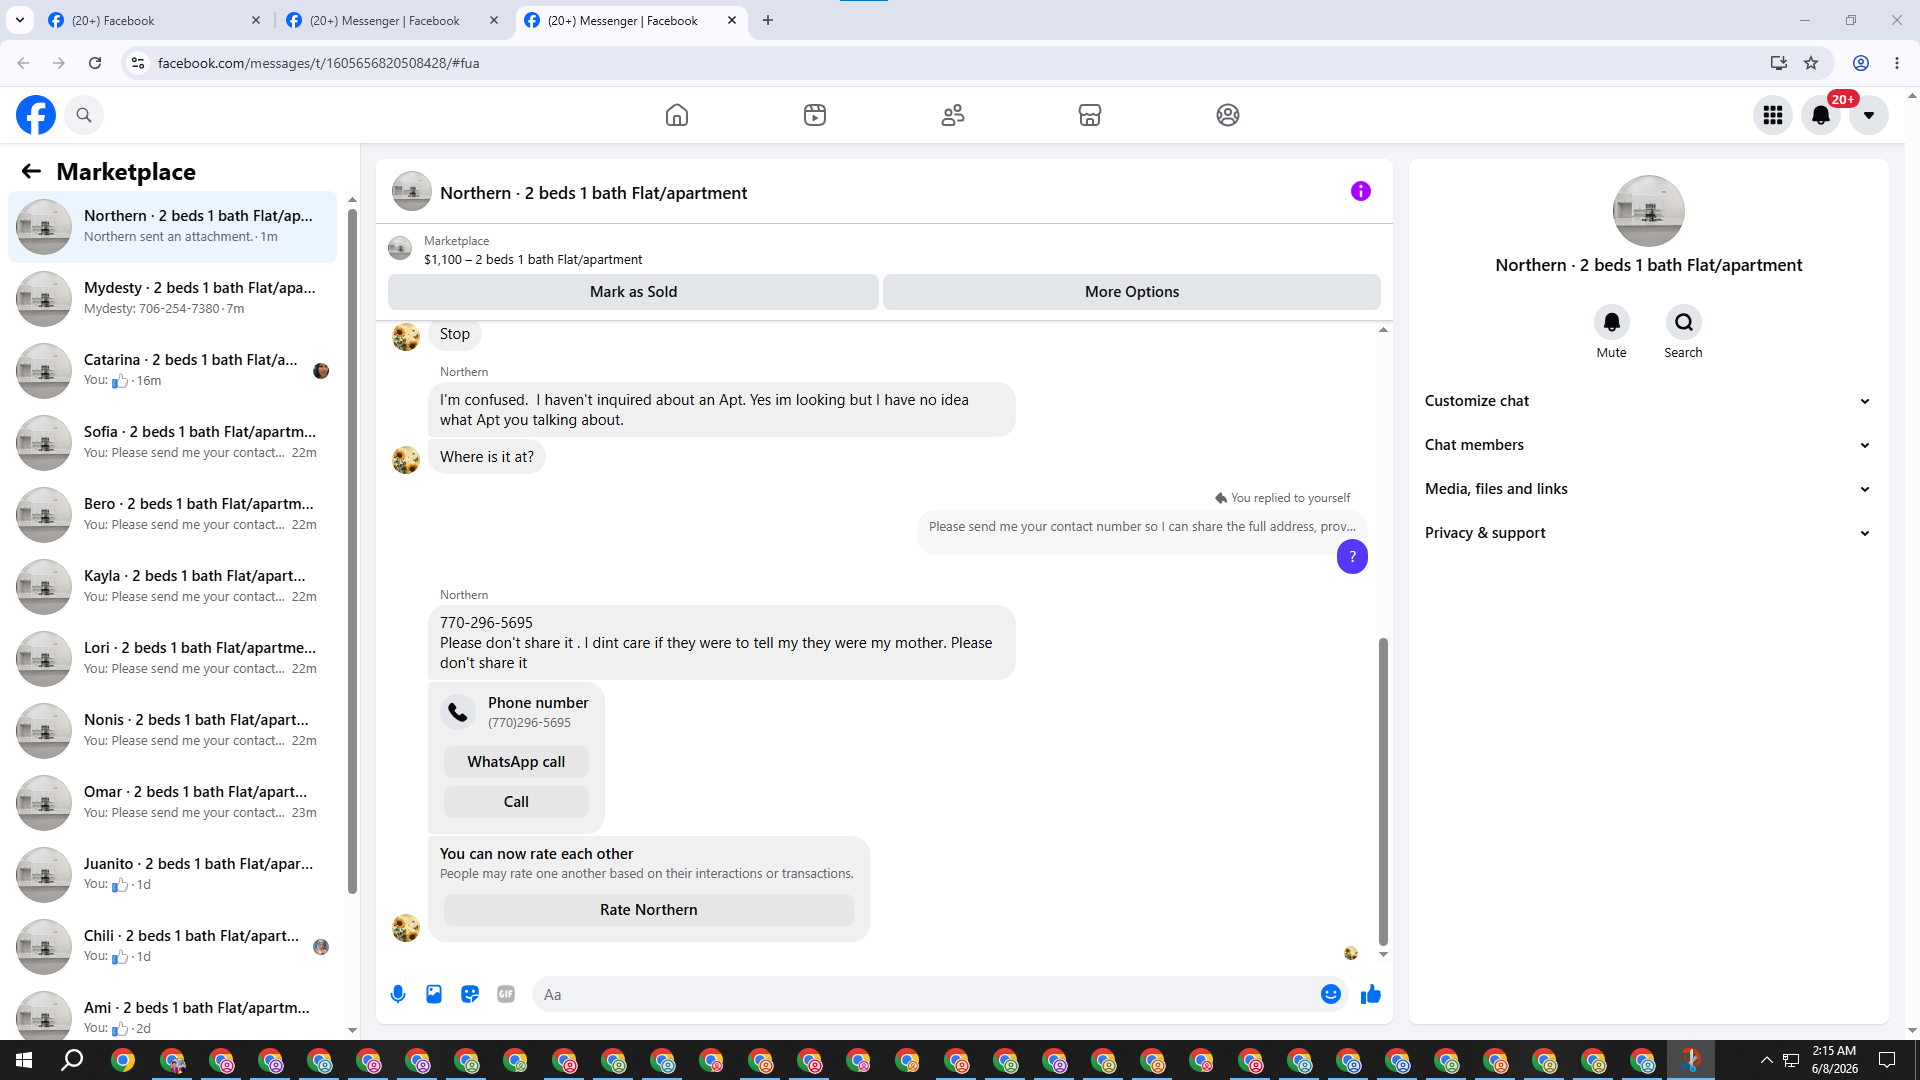1920x1080 pixels.
Task: Click the Call button
Action: tap(516, 802)
